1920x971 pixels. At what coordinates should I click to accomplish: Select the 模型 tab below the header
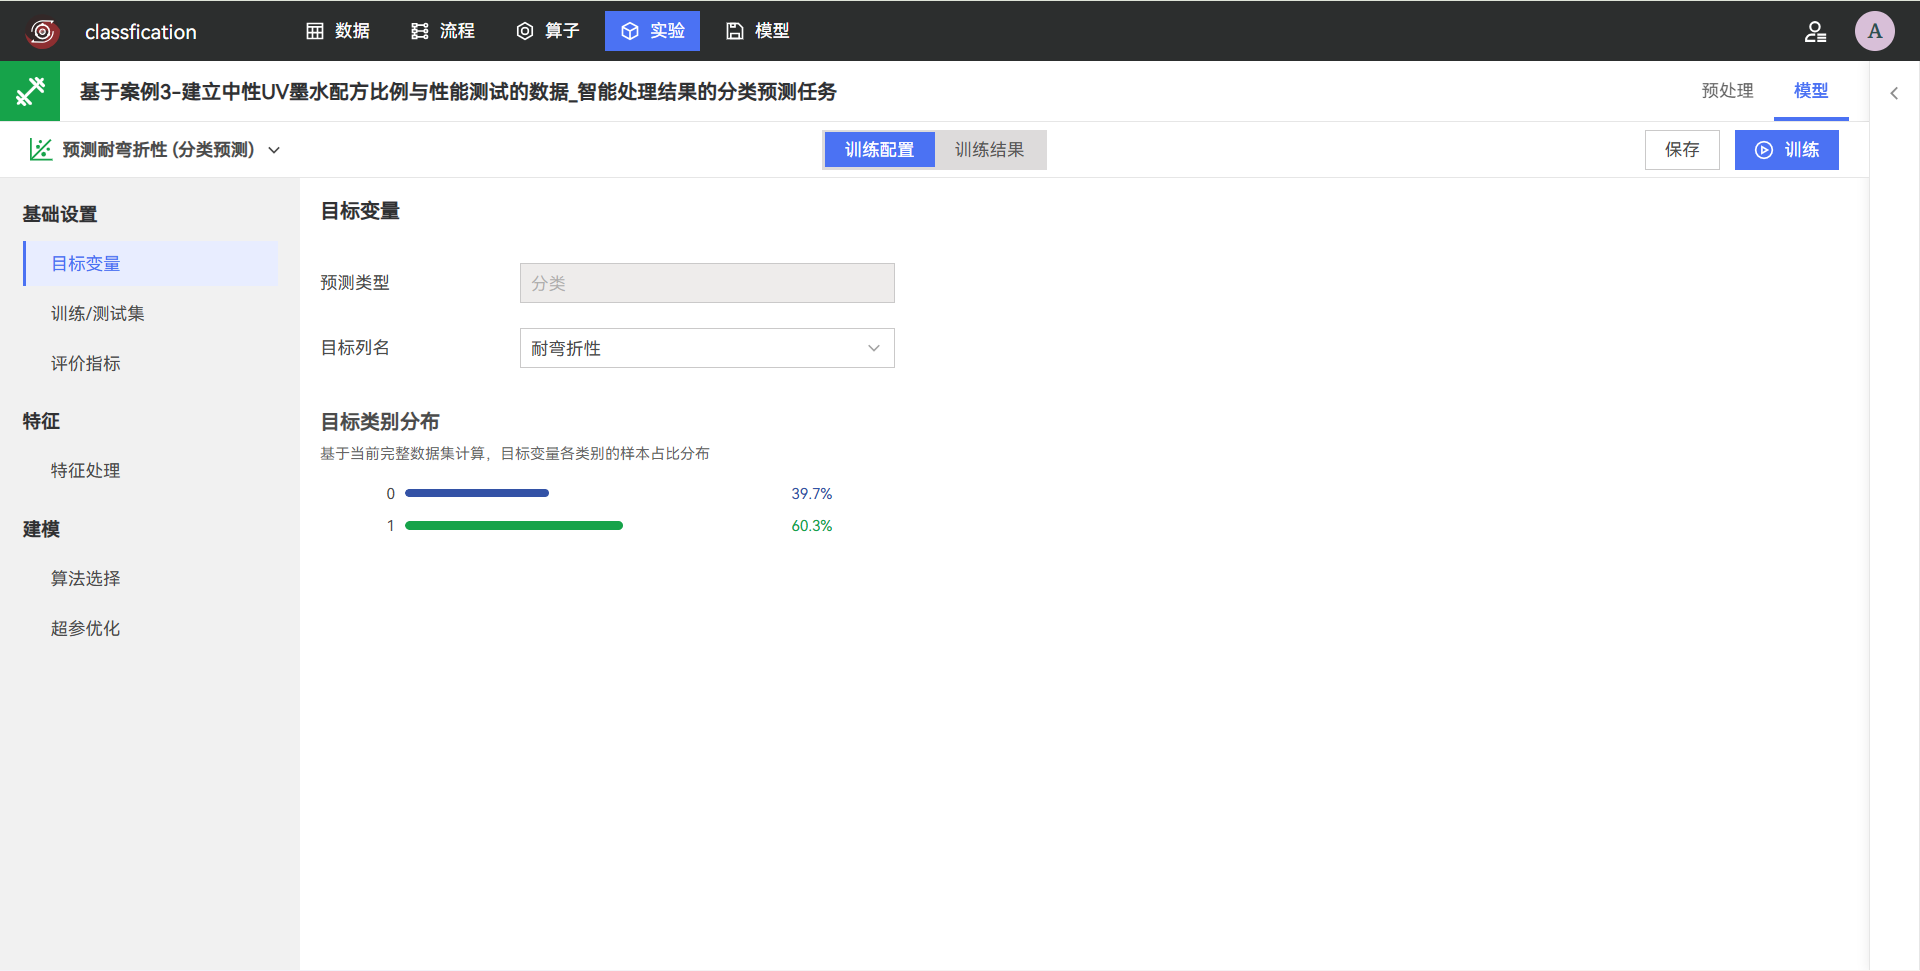1811,91
